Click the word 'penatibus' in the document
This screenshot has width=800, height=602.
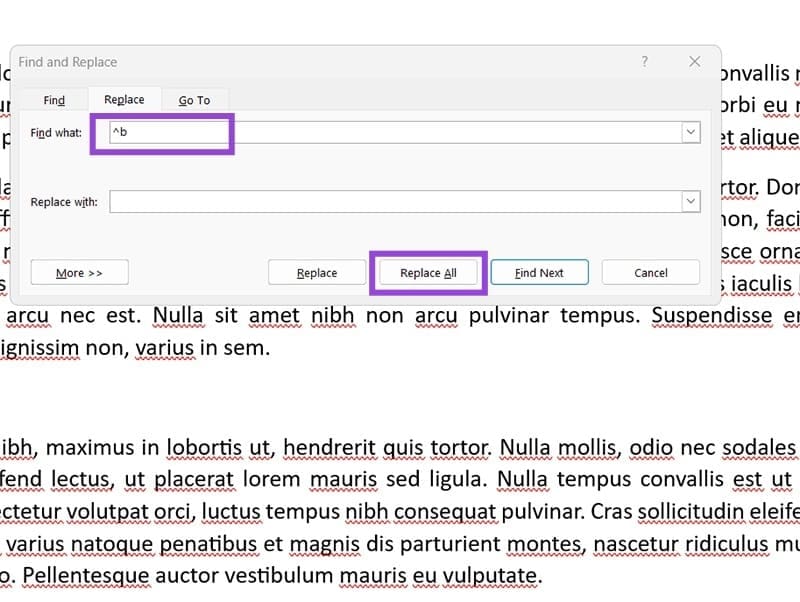(x=208, y=544)
